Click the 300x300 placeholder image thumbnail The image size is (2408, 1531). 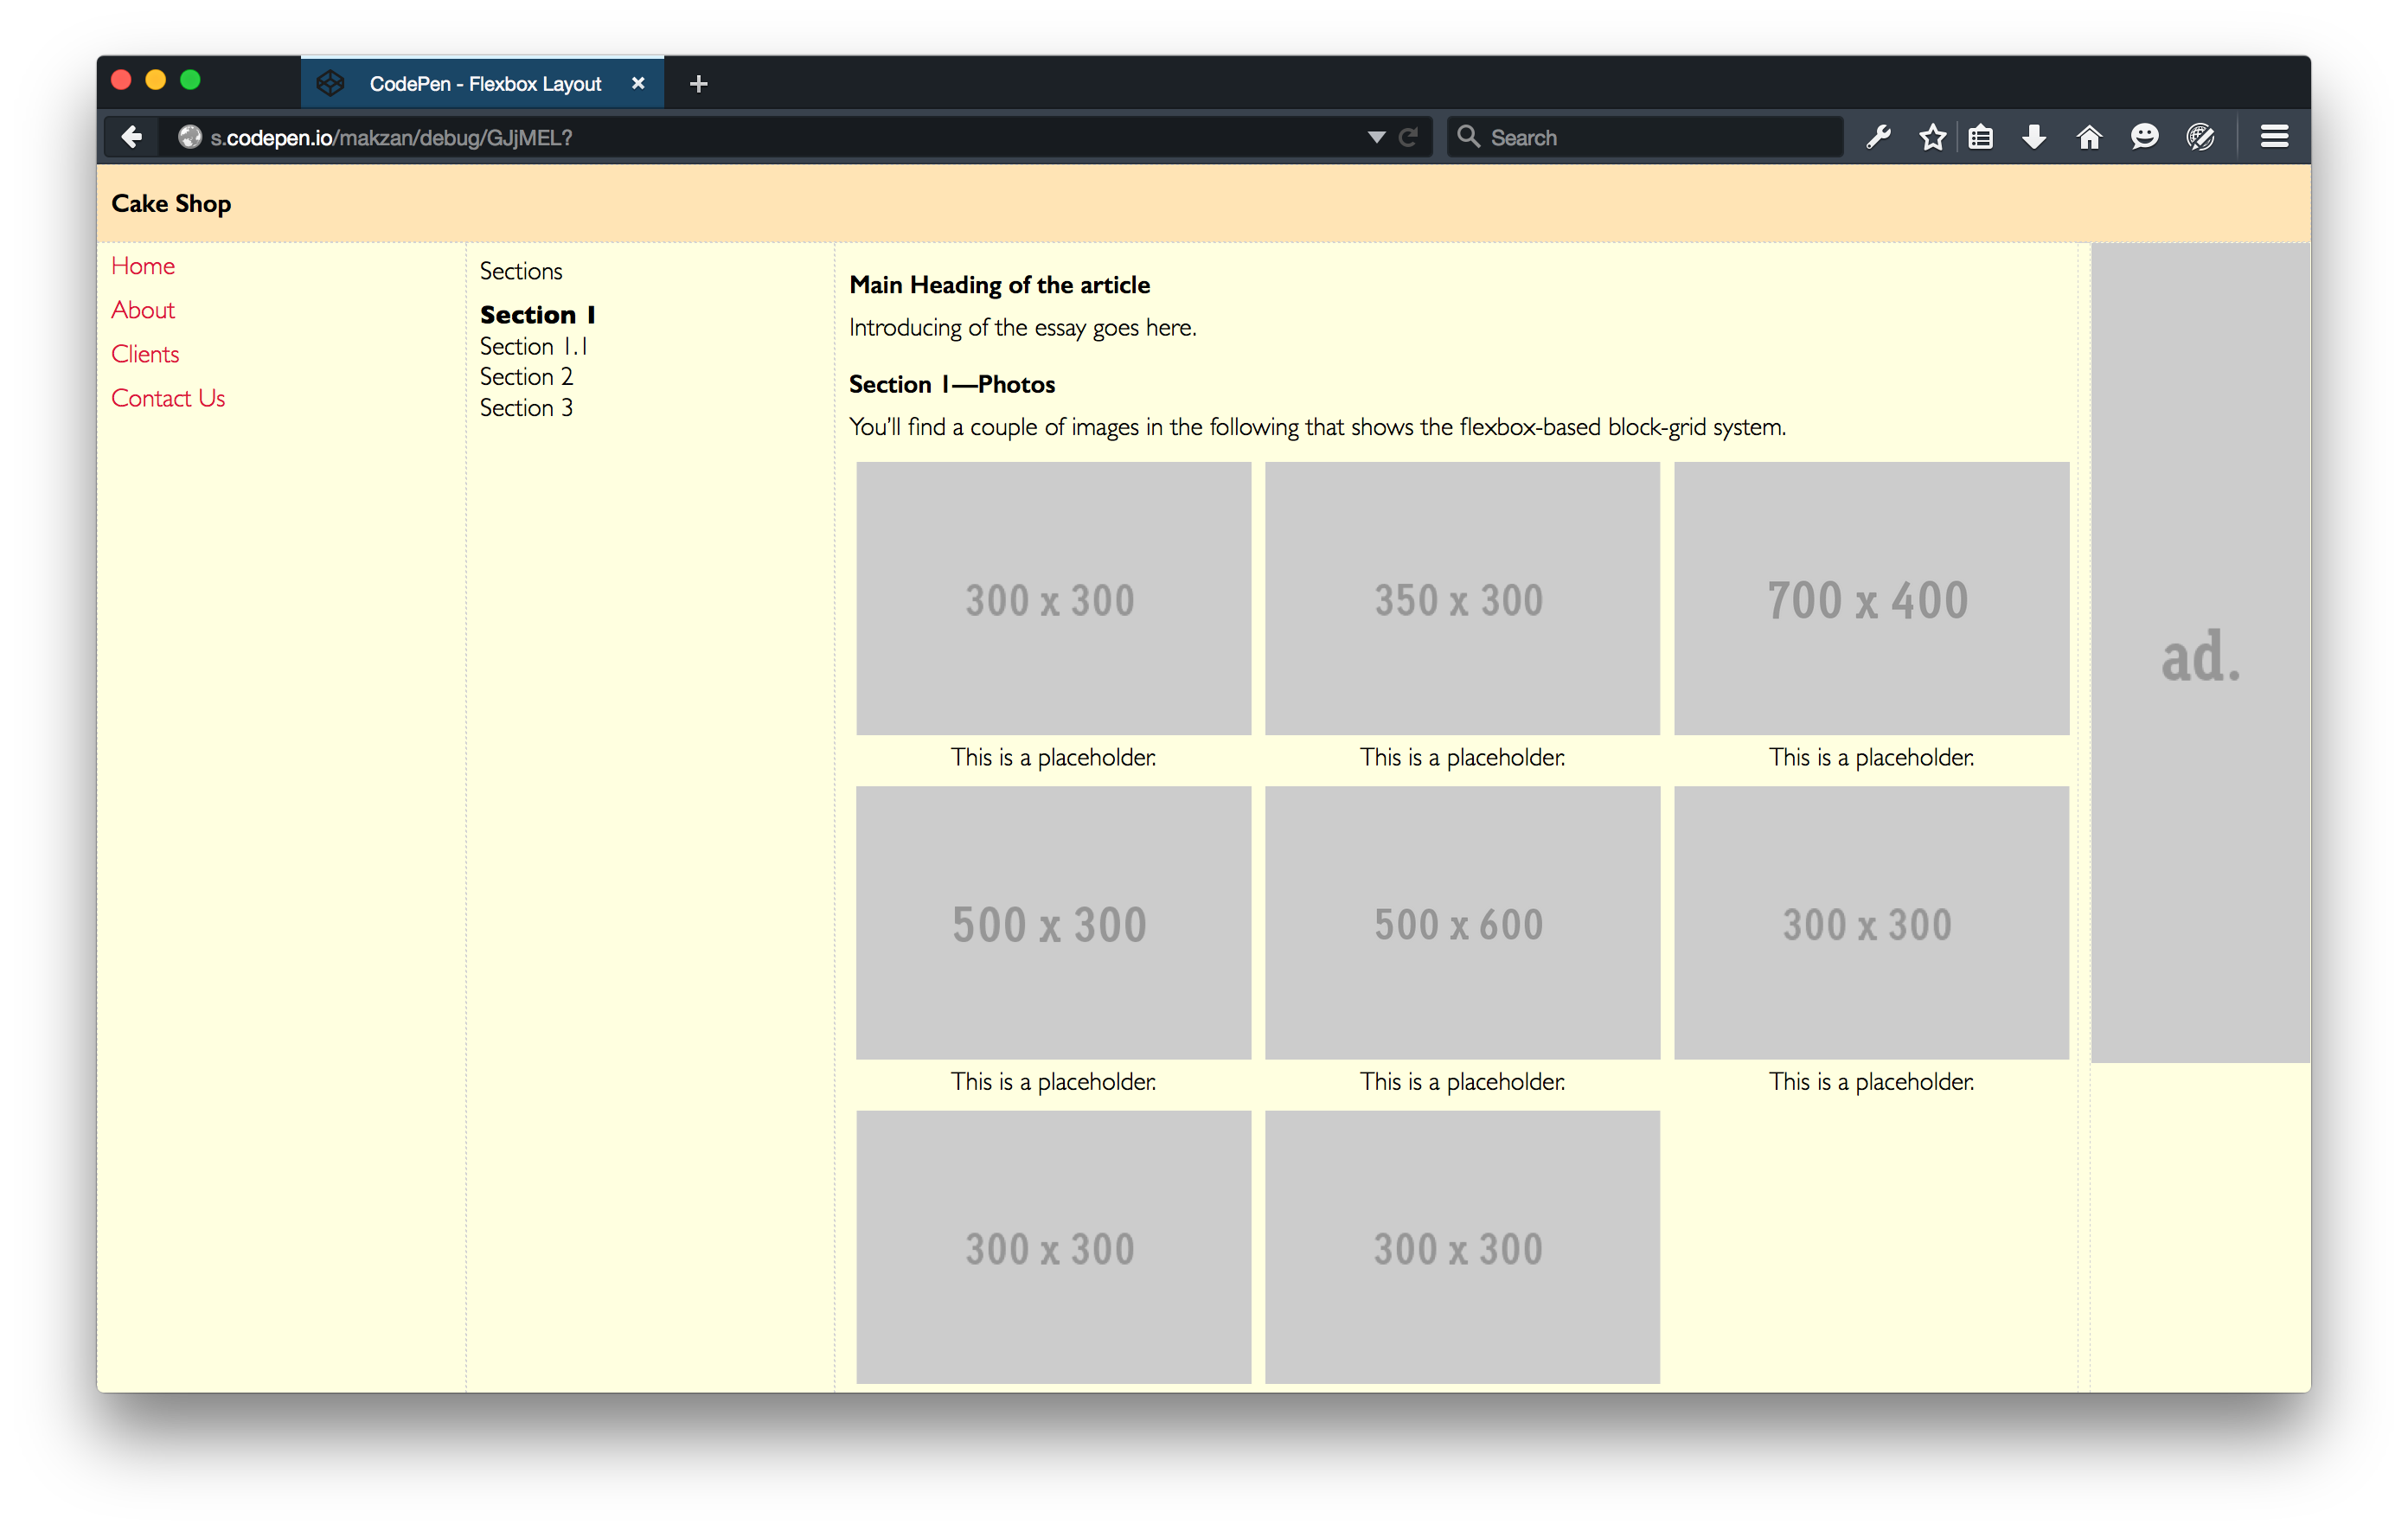point(1051,597)
